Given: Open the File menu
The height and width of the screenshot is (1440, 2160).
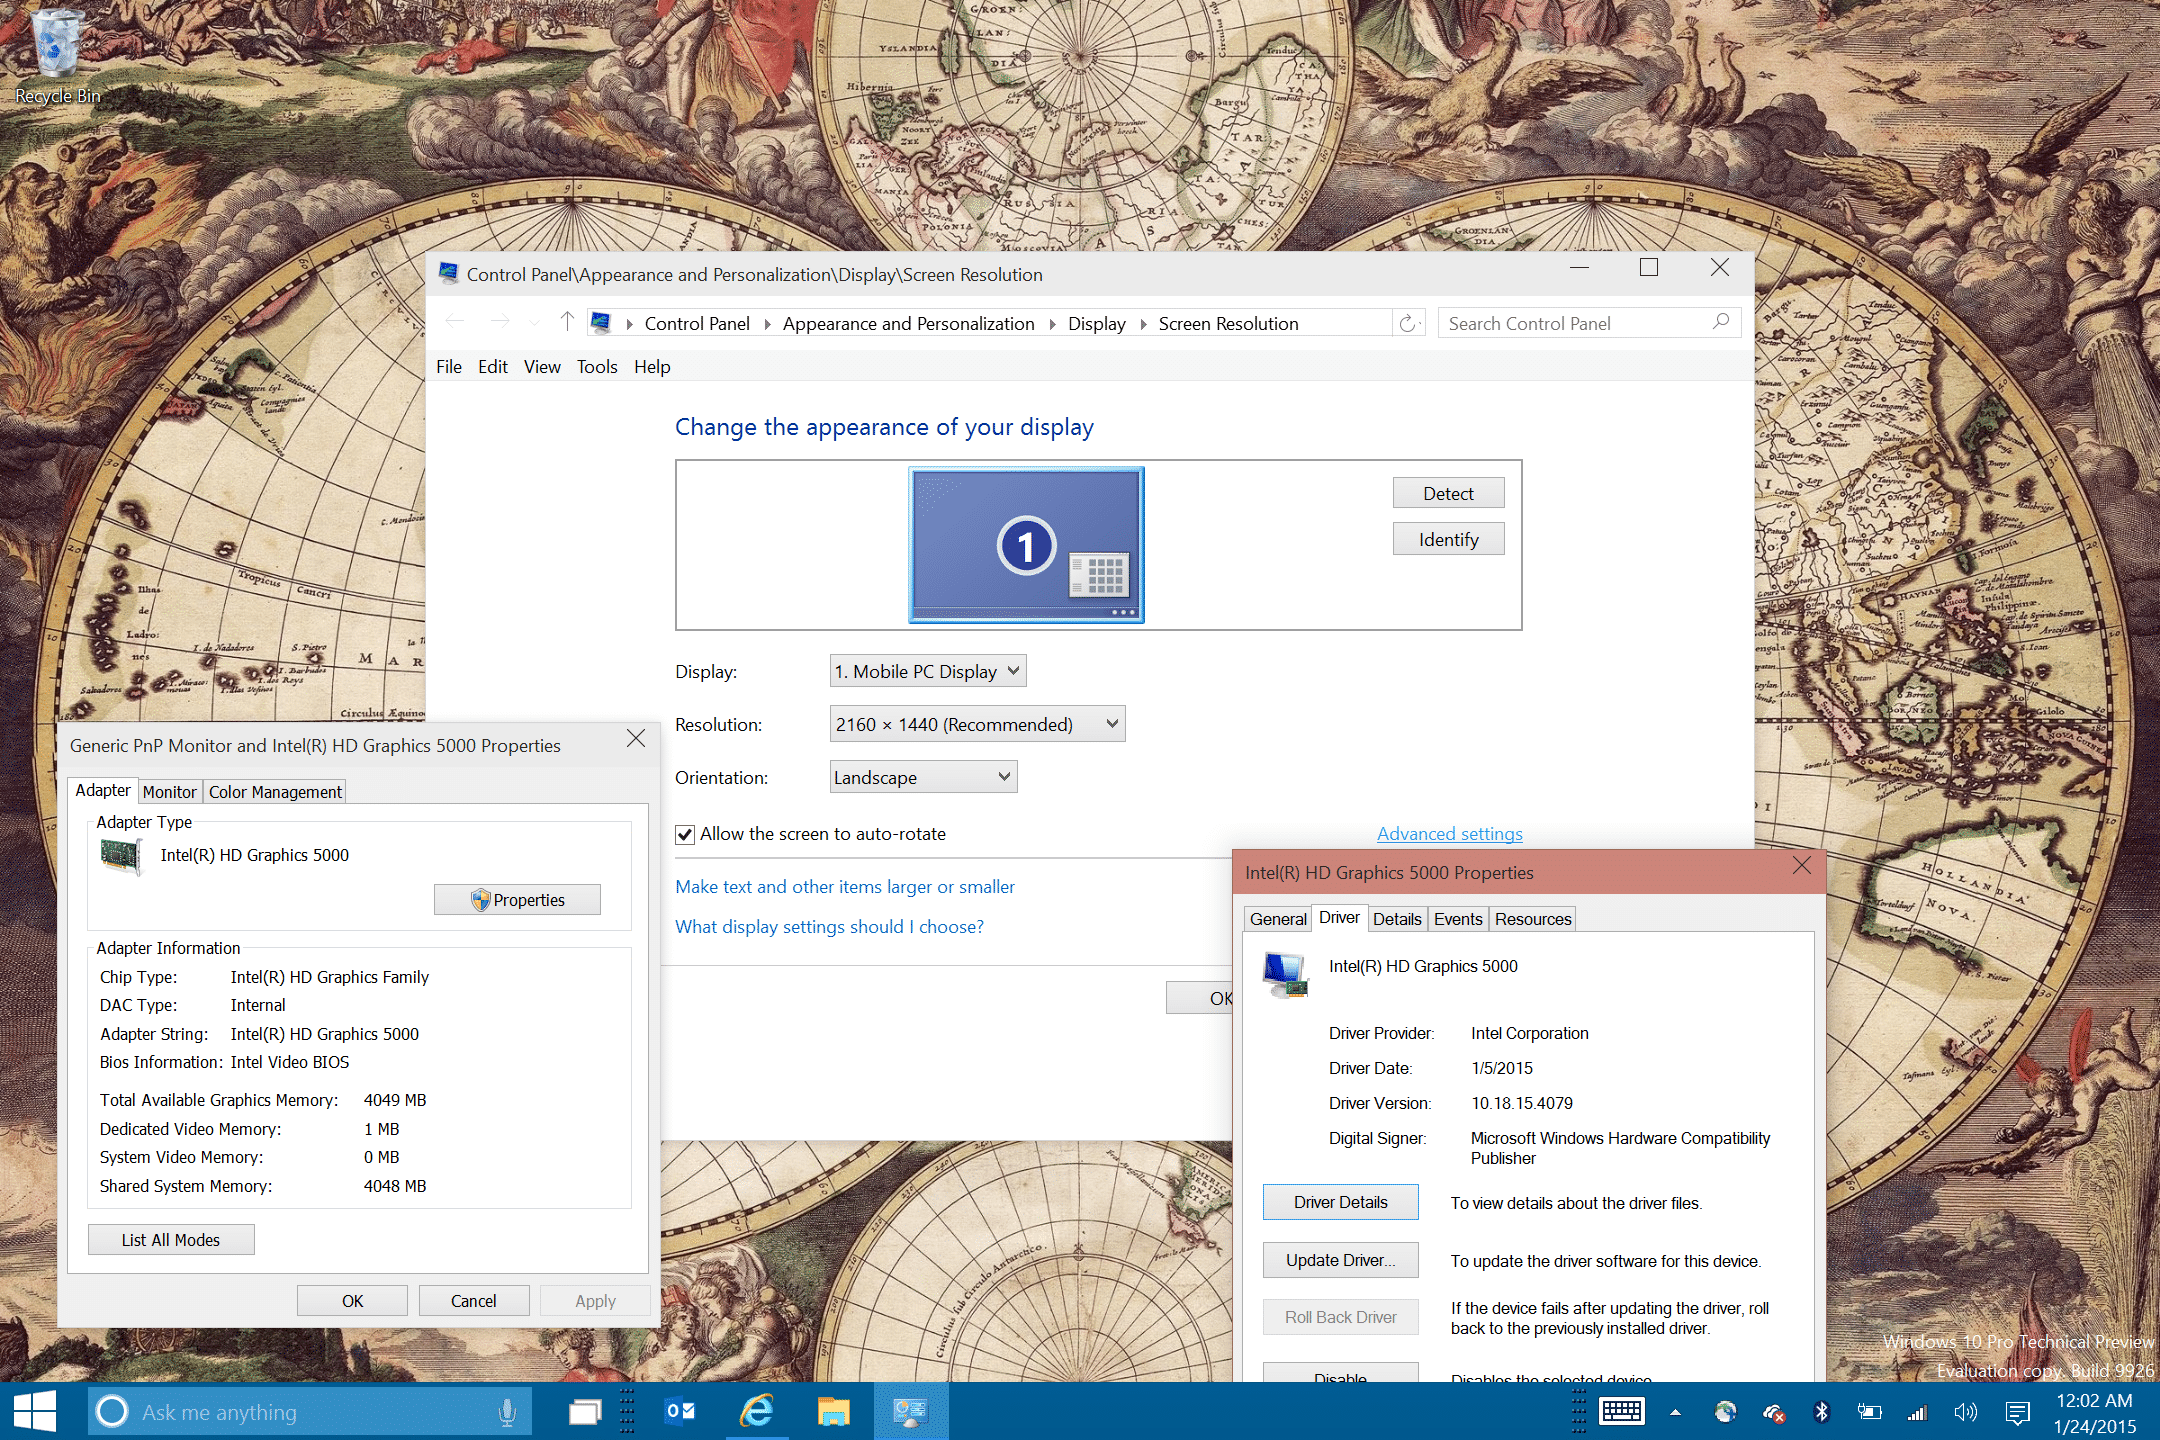Looking at the screenshot, I should coord(449,367).
